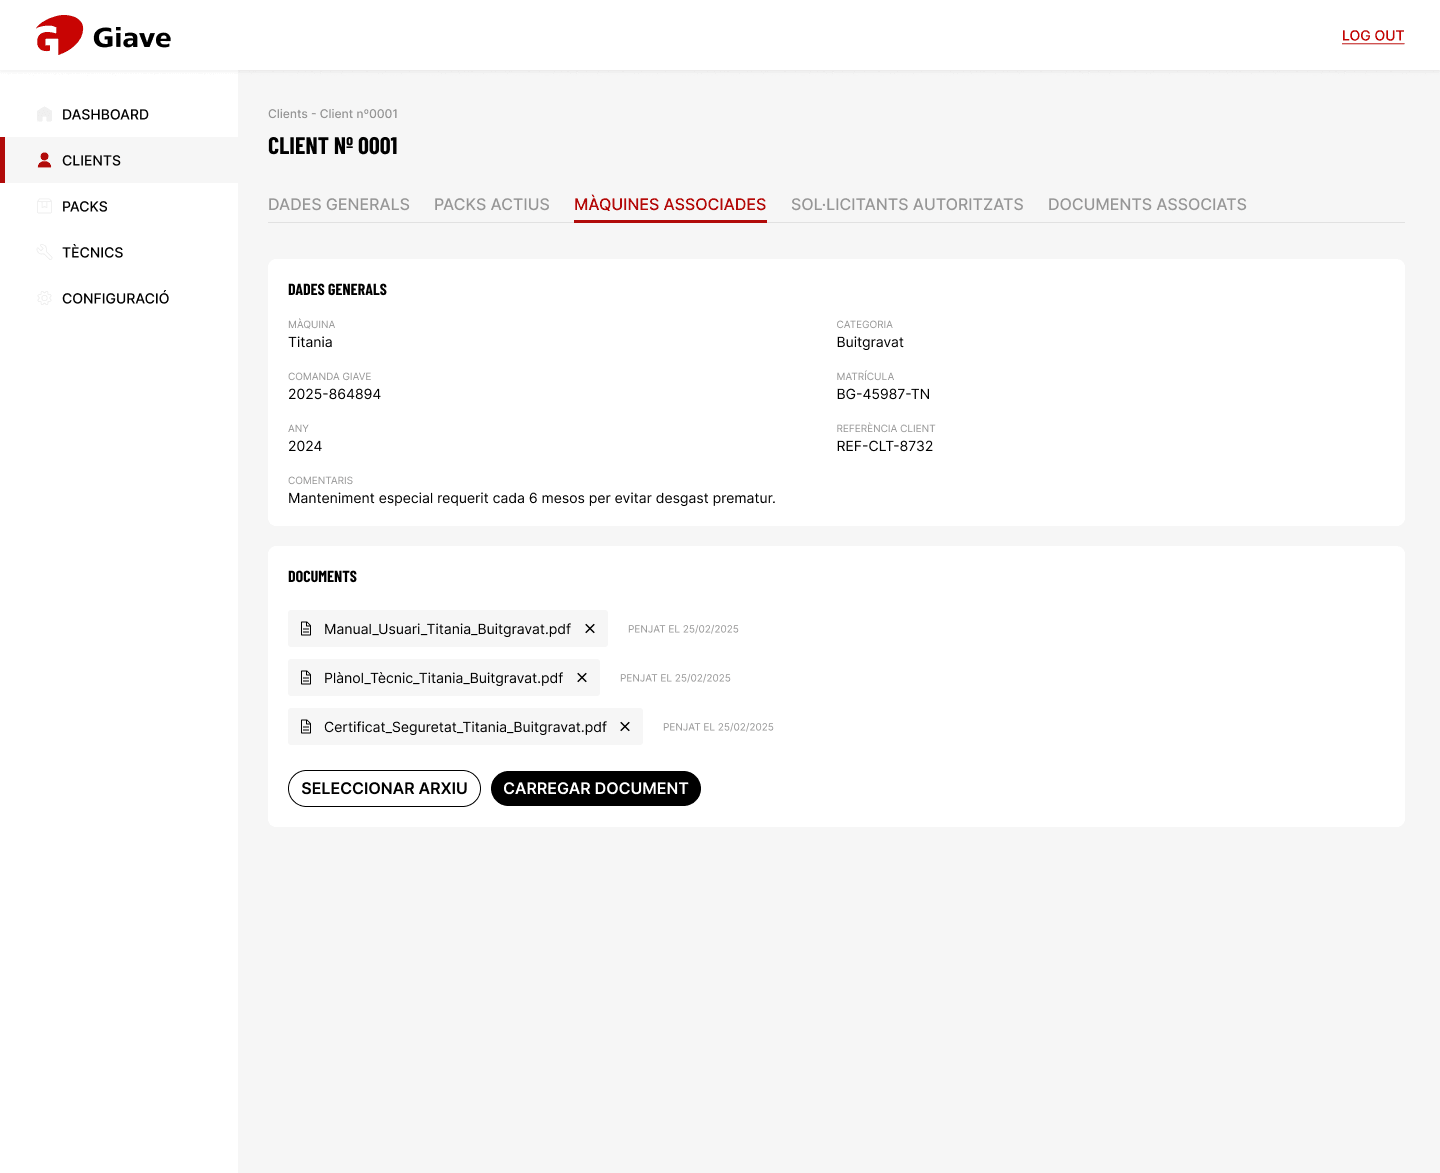
Task: Click the Log Out link
Action: pos(1373,36)
